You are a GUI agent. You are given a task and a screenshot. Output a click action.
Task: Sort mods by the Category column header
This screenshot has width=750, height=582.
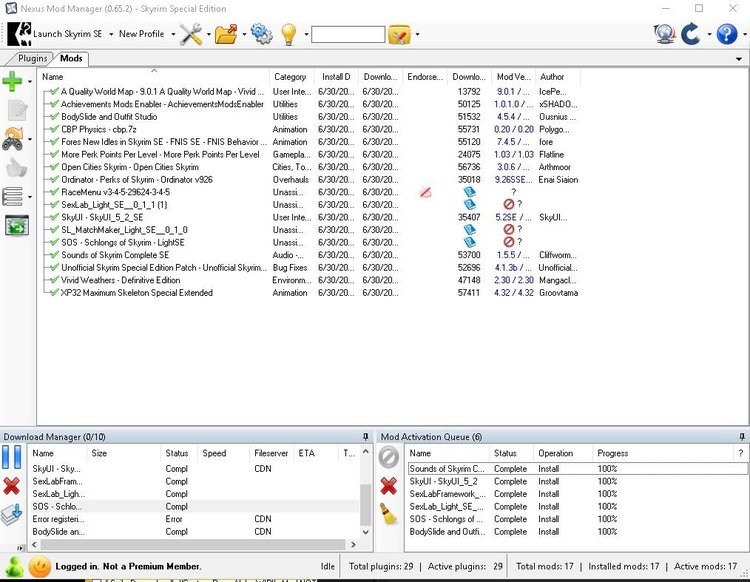click(291, 77)
